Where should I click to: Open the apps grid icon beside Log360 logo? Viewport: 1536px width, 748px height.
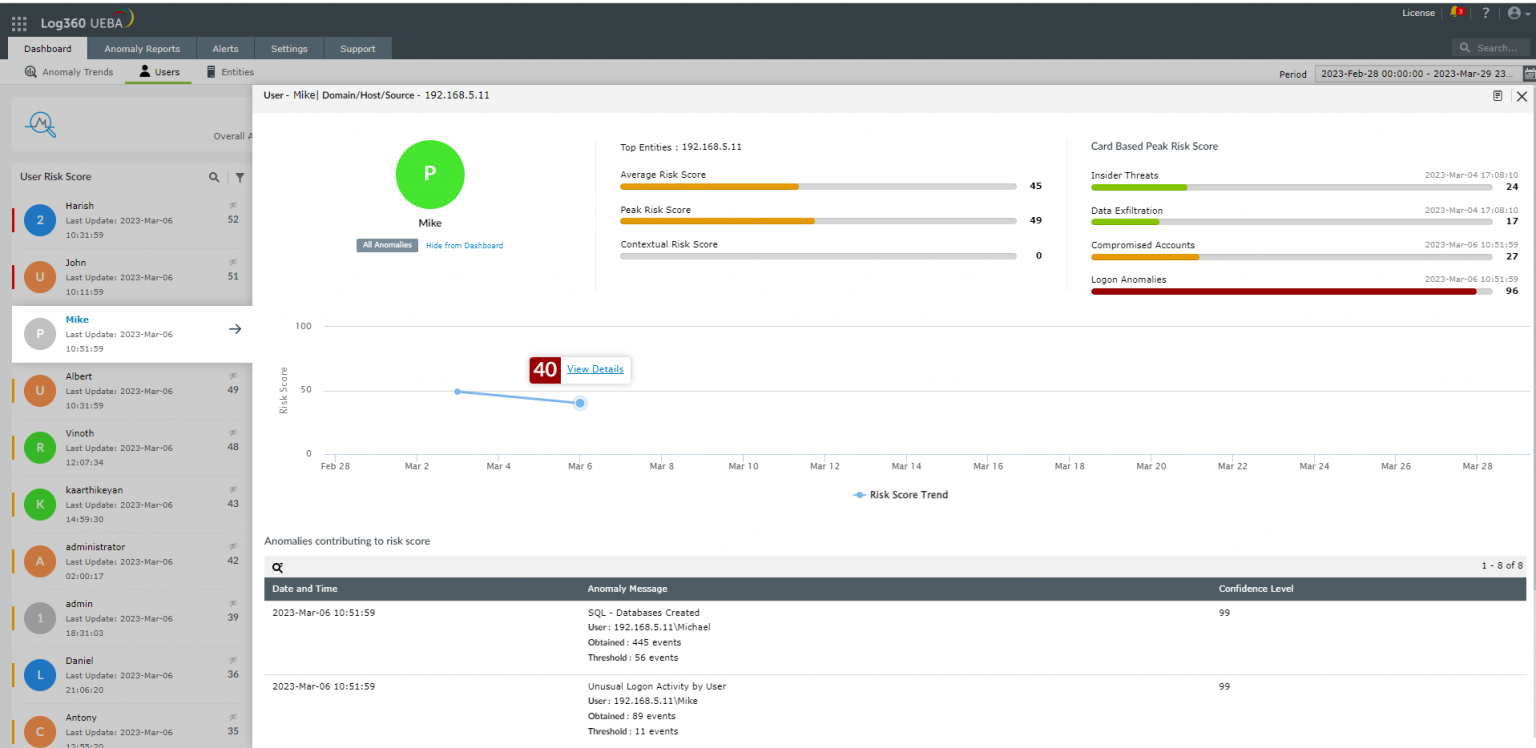[18, 22]
